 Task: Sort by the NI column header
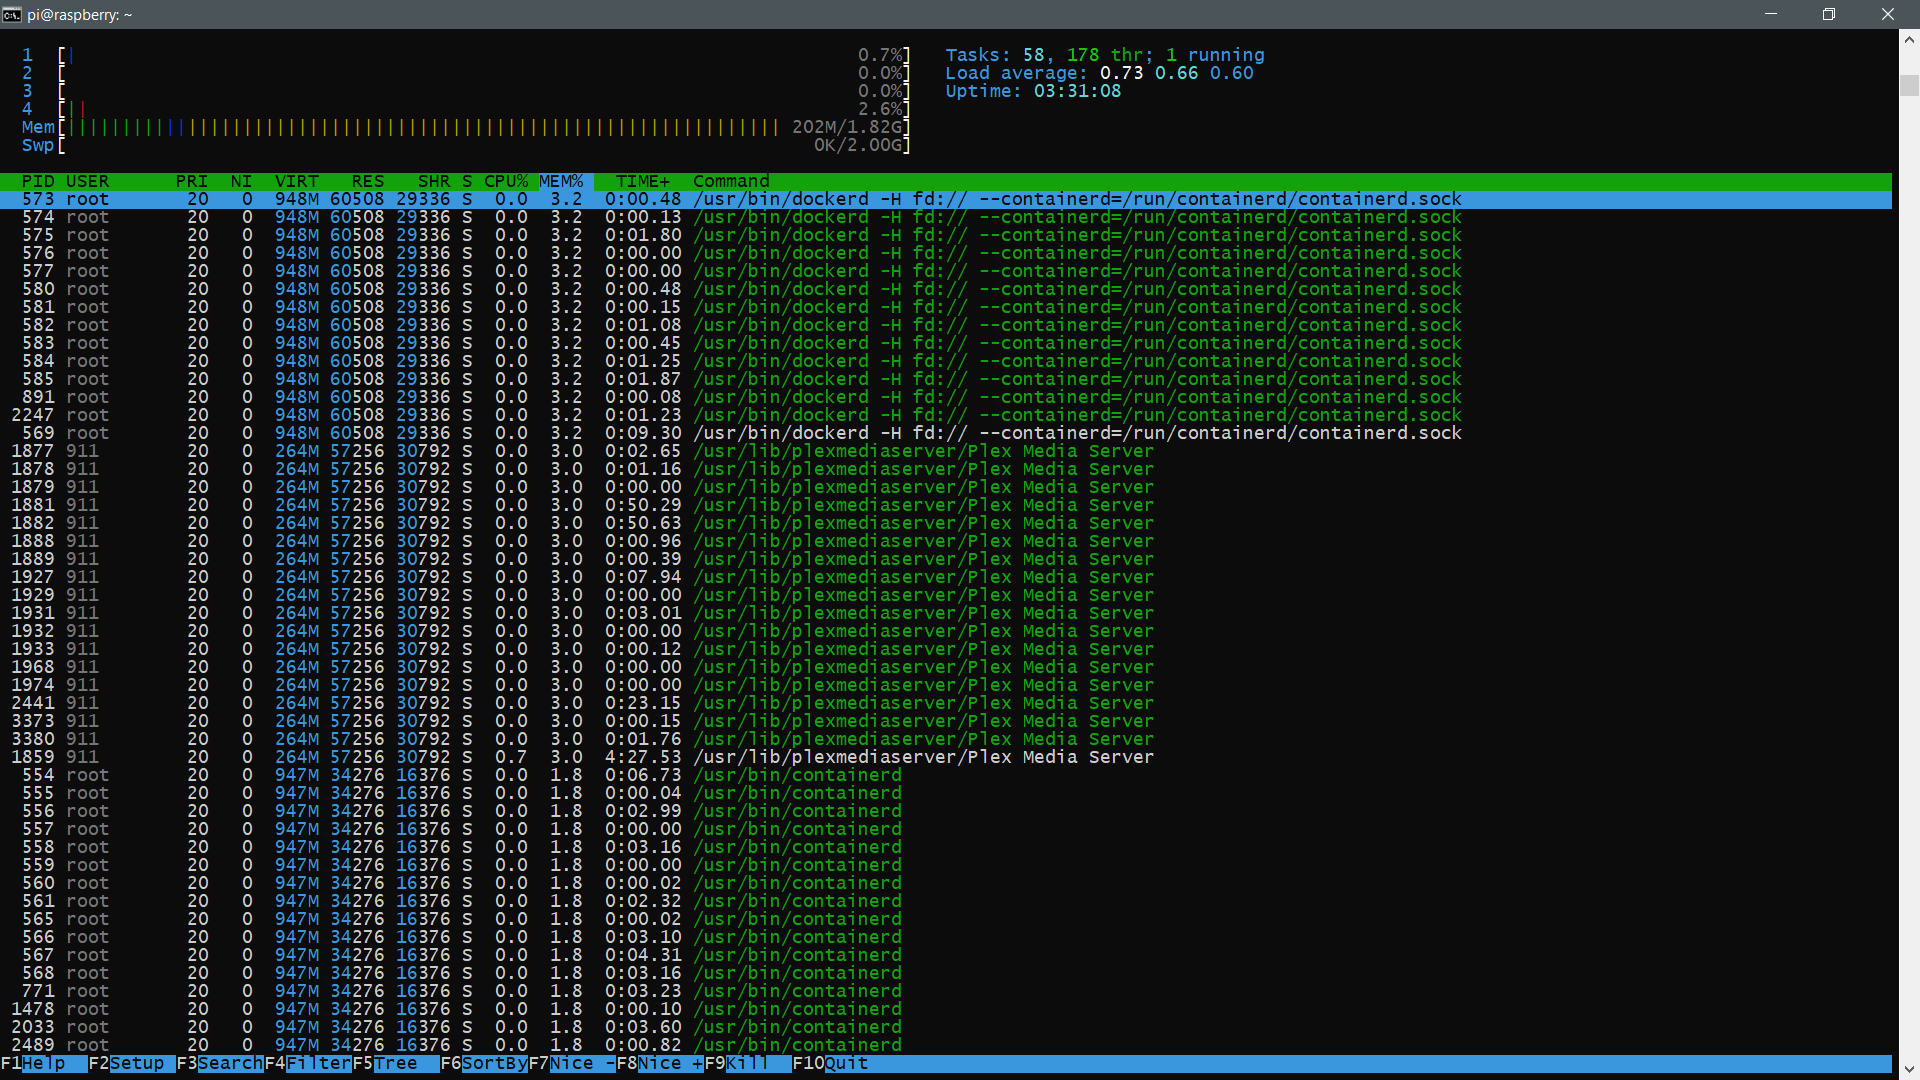click(x=241, y=181)
